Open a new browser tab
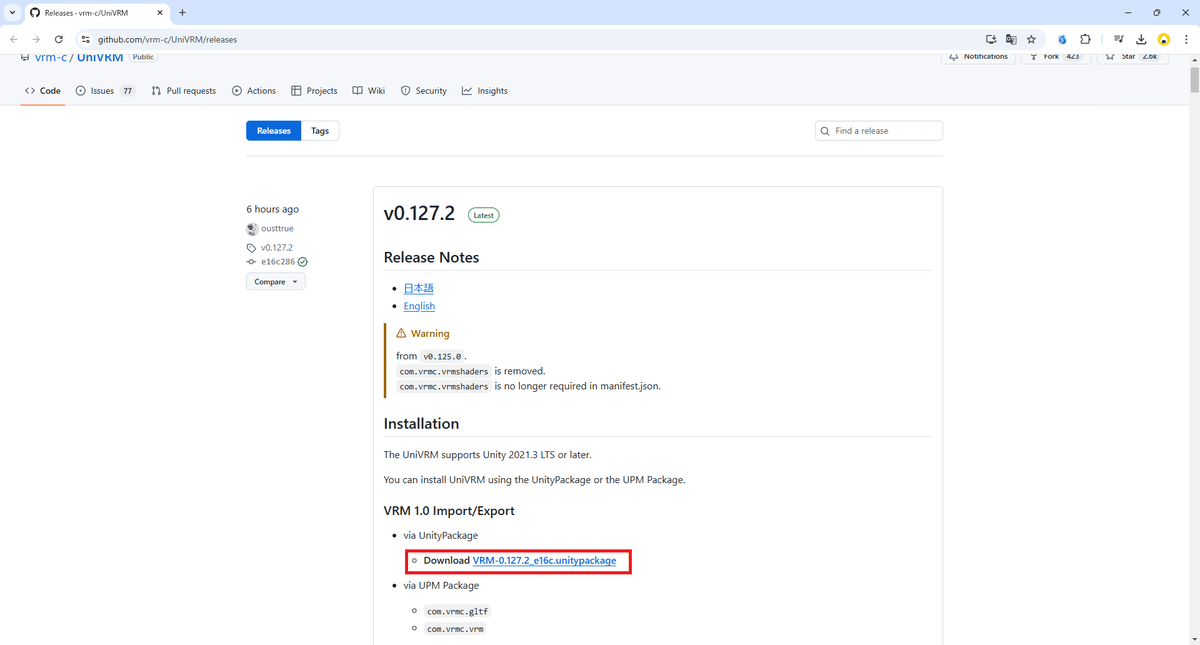This screenshot has height=645, width=1200. (x=182, y=13)
